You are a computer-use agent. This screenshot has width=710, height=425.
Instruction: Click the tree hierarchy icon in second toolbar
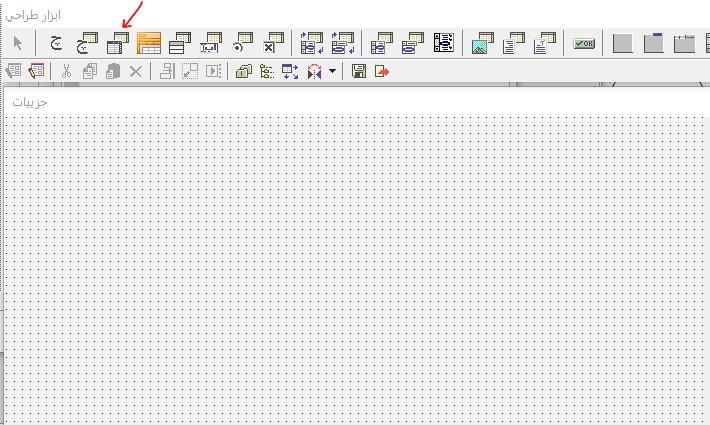point(266,71)
